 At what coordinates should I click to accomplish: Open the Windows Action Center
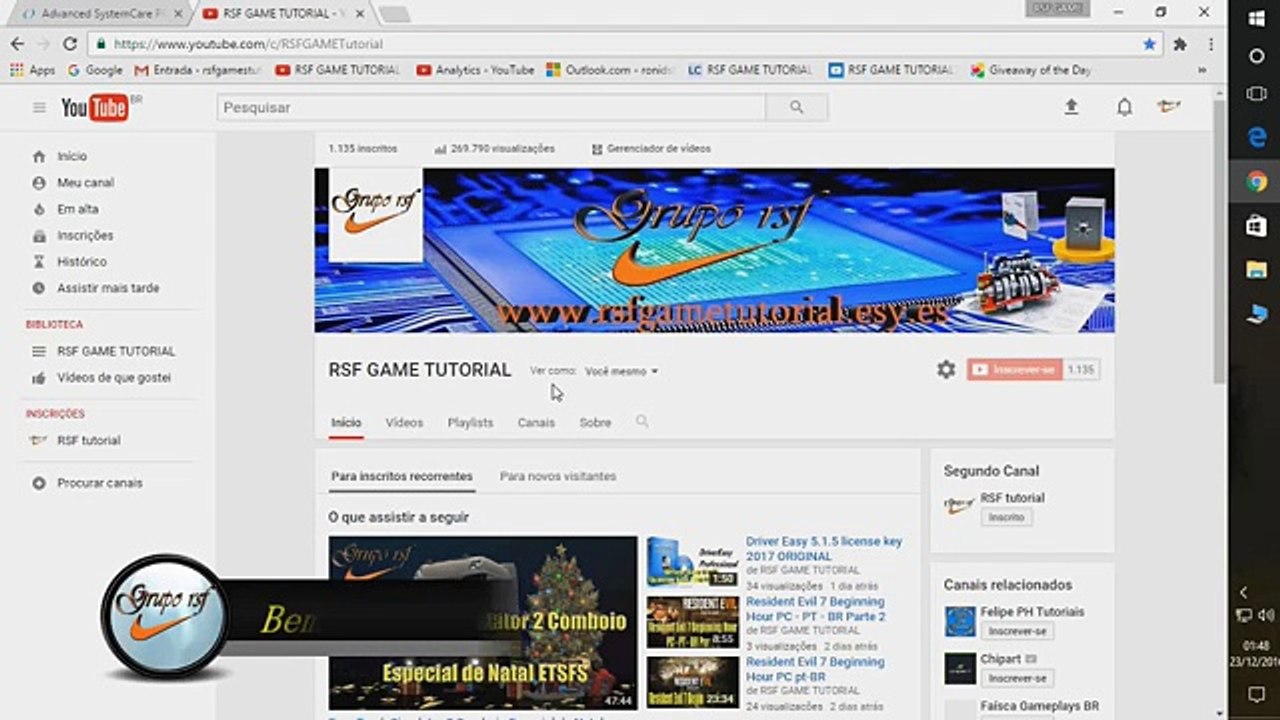point(1257,694)
